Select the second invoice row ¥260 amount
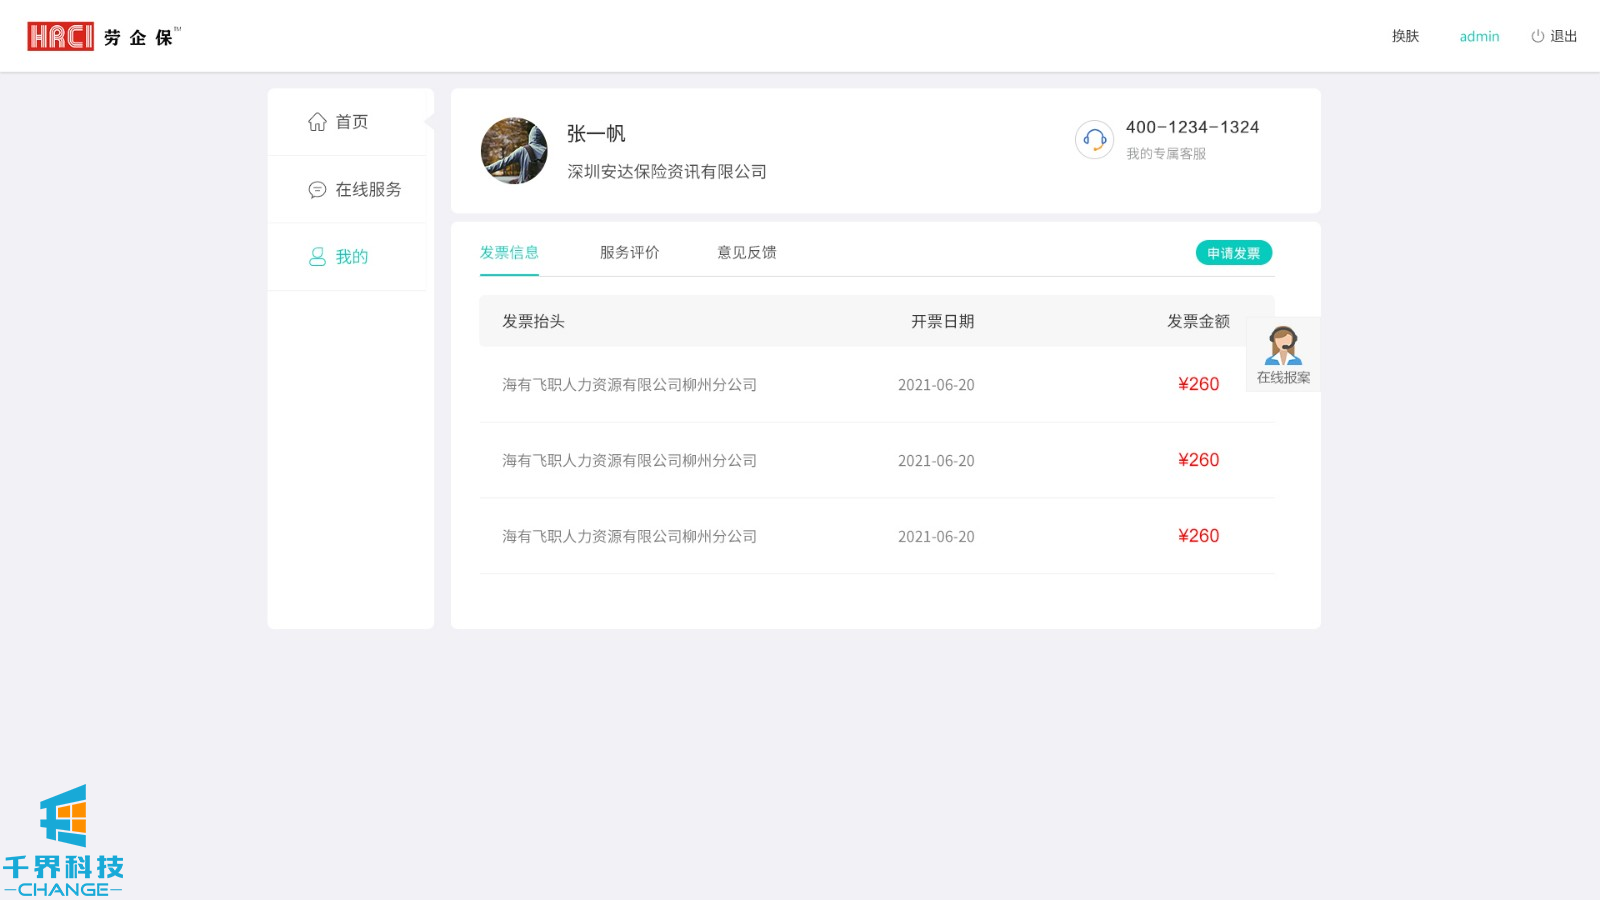The width and height of the screenshot is (1600, 900). (1198, 460)
